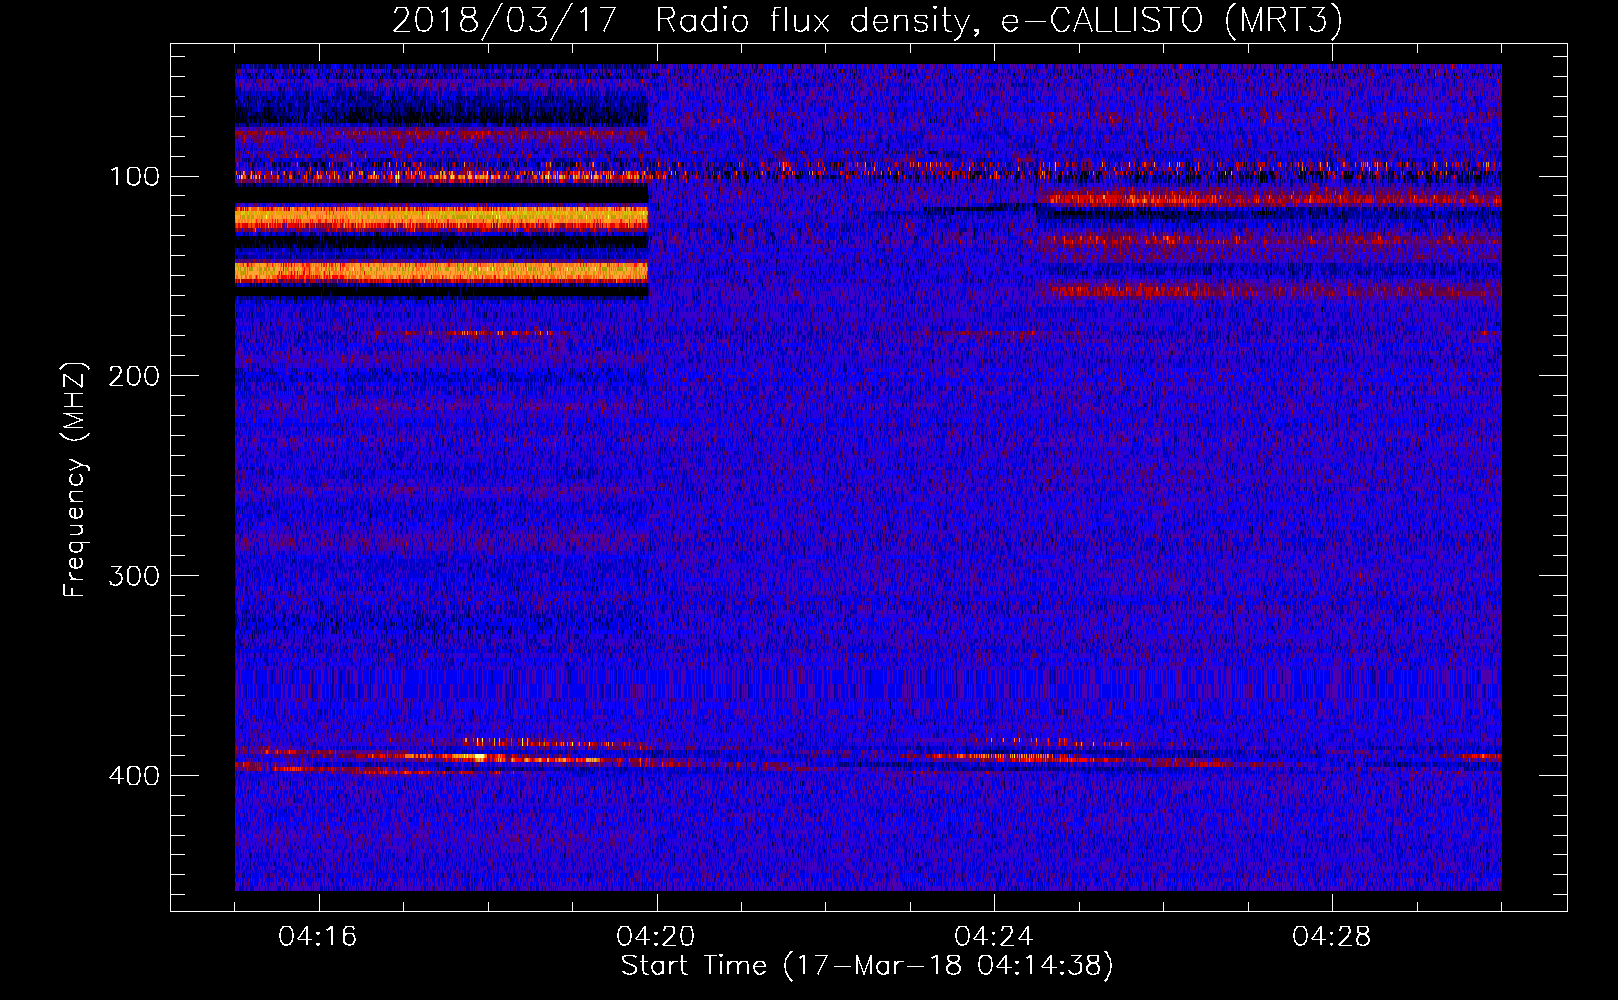Click the '200' frequency axis label
The image size is (1618, 1000).
[x=135, y=377]
